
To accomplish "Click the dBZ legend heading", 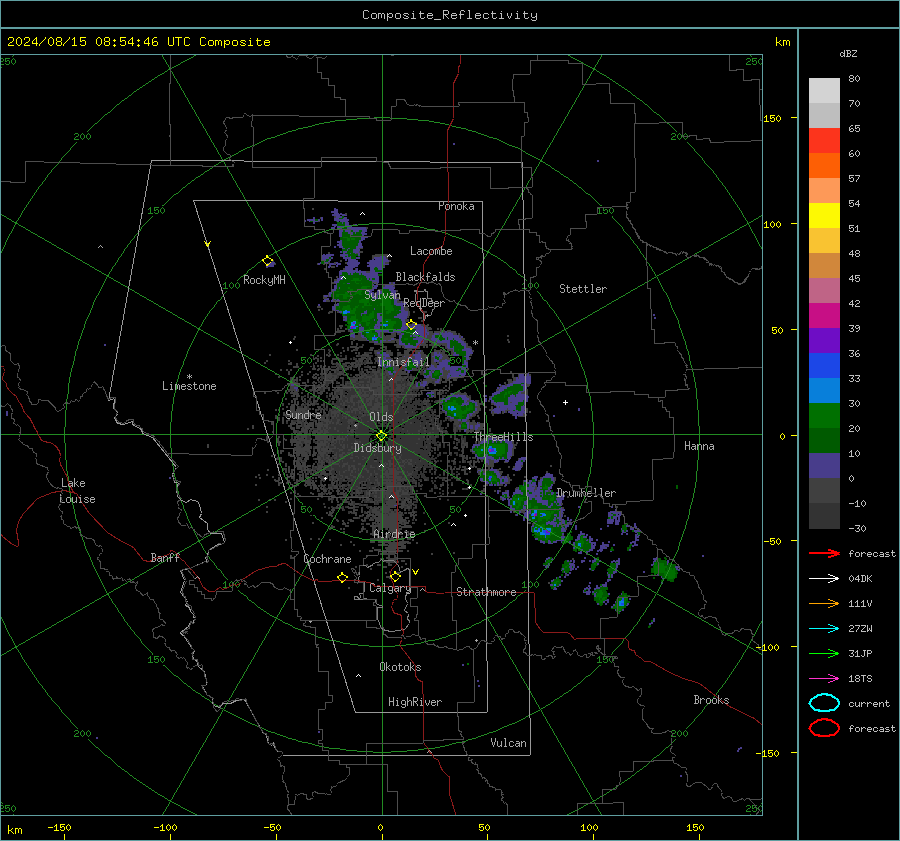I will point(848,53).
